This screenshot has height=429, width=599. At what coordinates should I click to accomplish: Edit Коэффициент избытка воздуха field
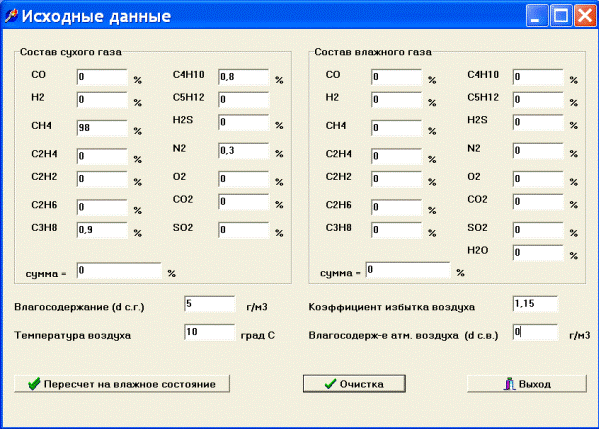535,304
